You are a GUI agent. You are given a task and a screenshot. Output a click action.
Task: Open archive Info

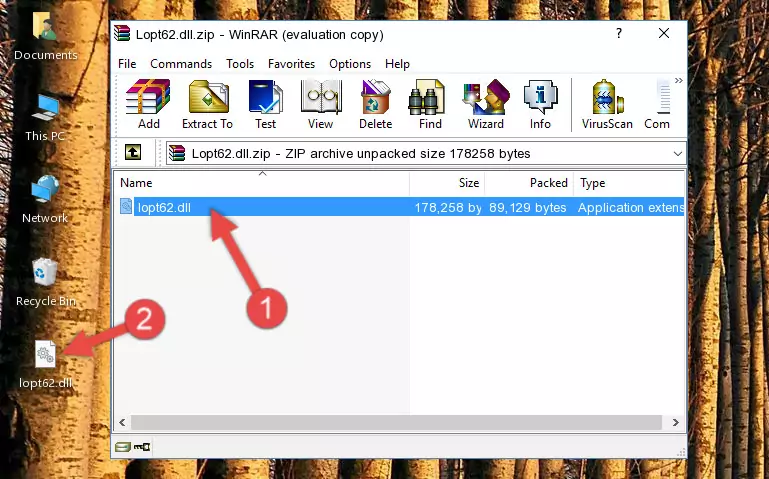(x=540, y=104)
